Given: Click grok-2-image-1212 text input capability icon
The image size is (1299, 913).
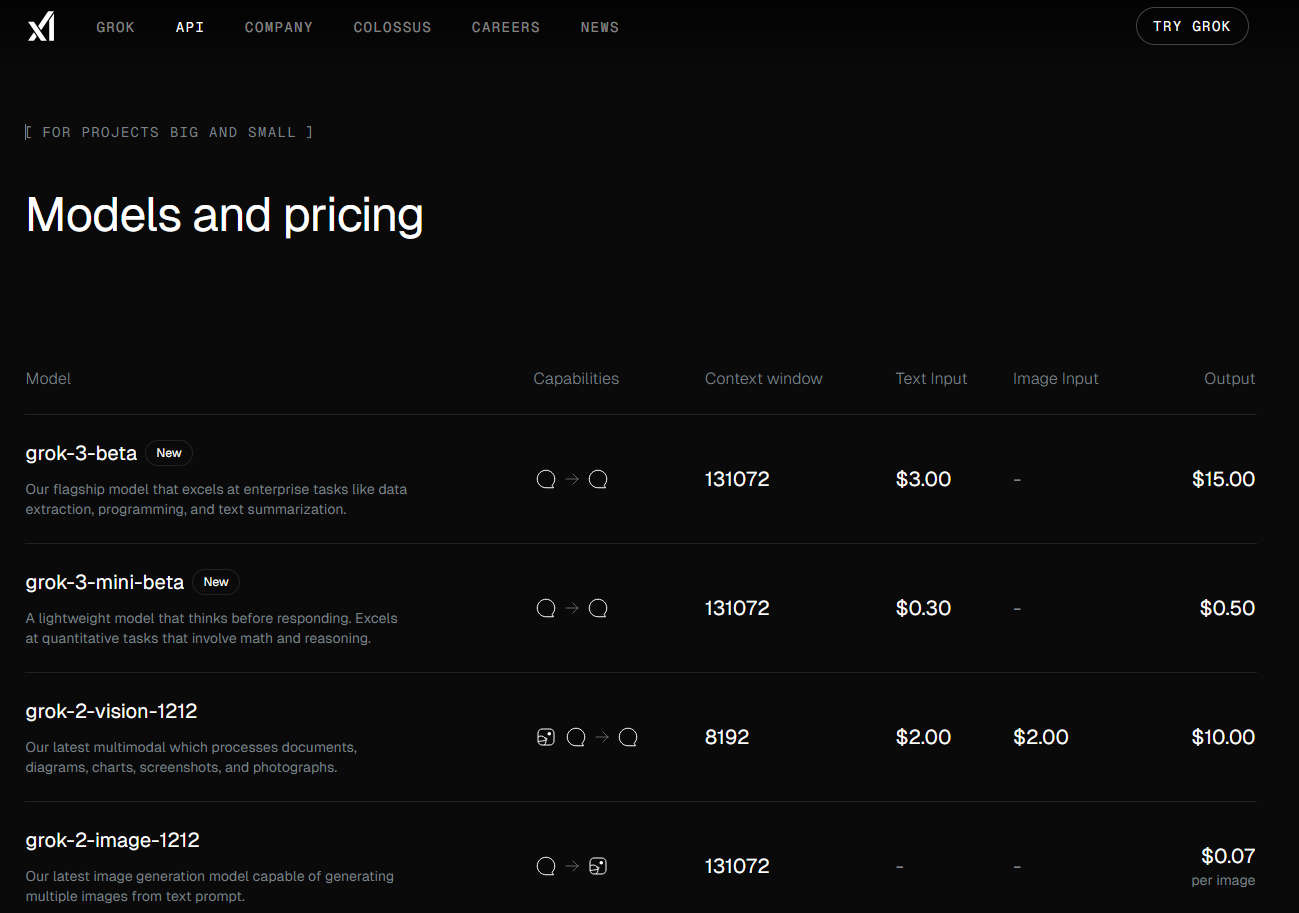Looking at the screenshot, I should (546, 866).
